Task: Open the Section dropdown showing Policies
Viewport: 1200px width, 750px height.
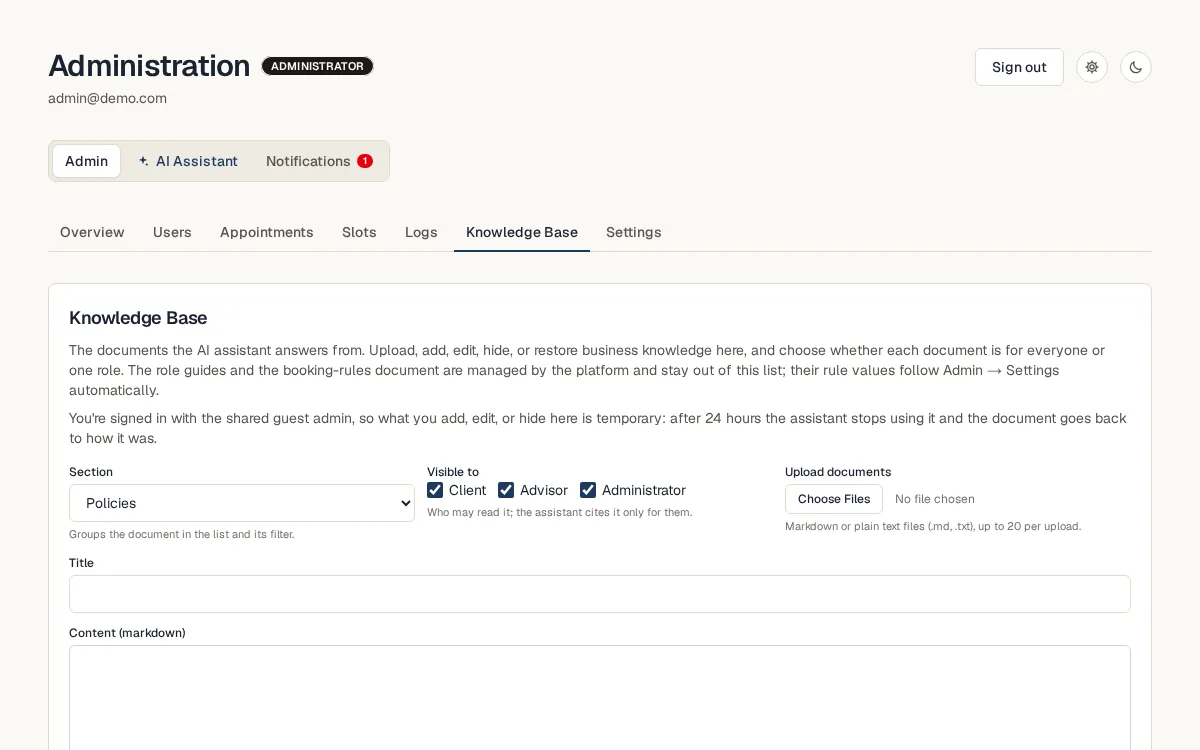Action: [x=242, y=503]
